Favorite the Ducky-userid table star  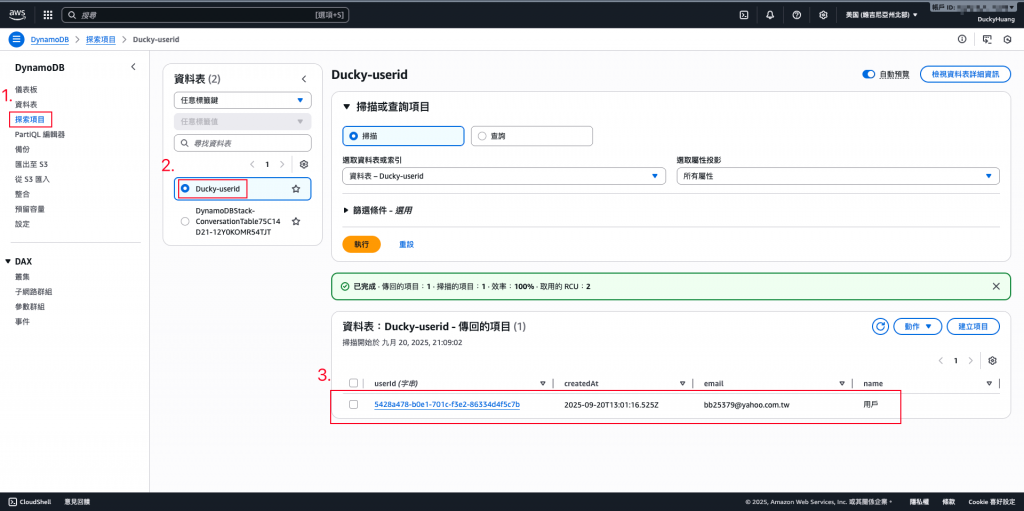296,188
